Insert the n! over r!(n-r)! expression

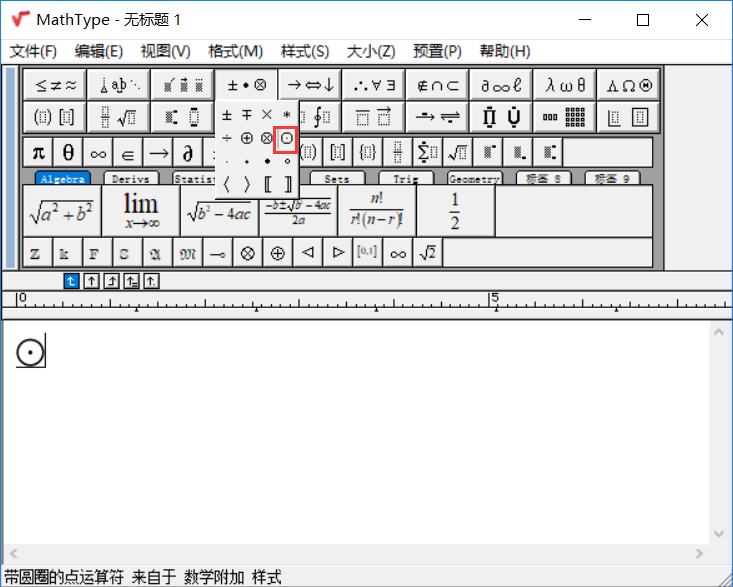click(376, 211)
